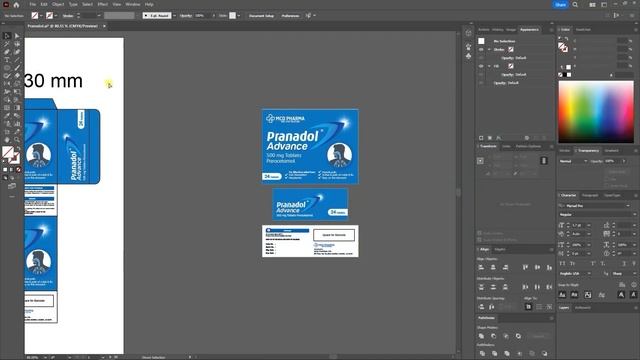Open the File menu
Screen dimensions: 640x360
pos(33,4)
